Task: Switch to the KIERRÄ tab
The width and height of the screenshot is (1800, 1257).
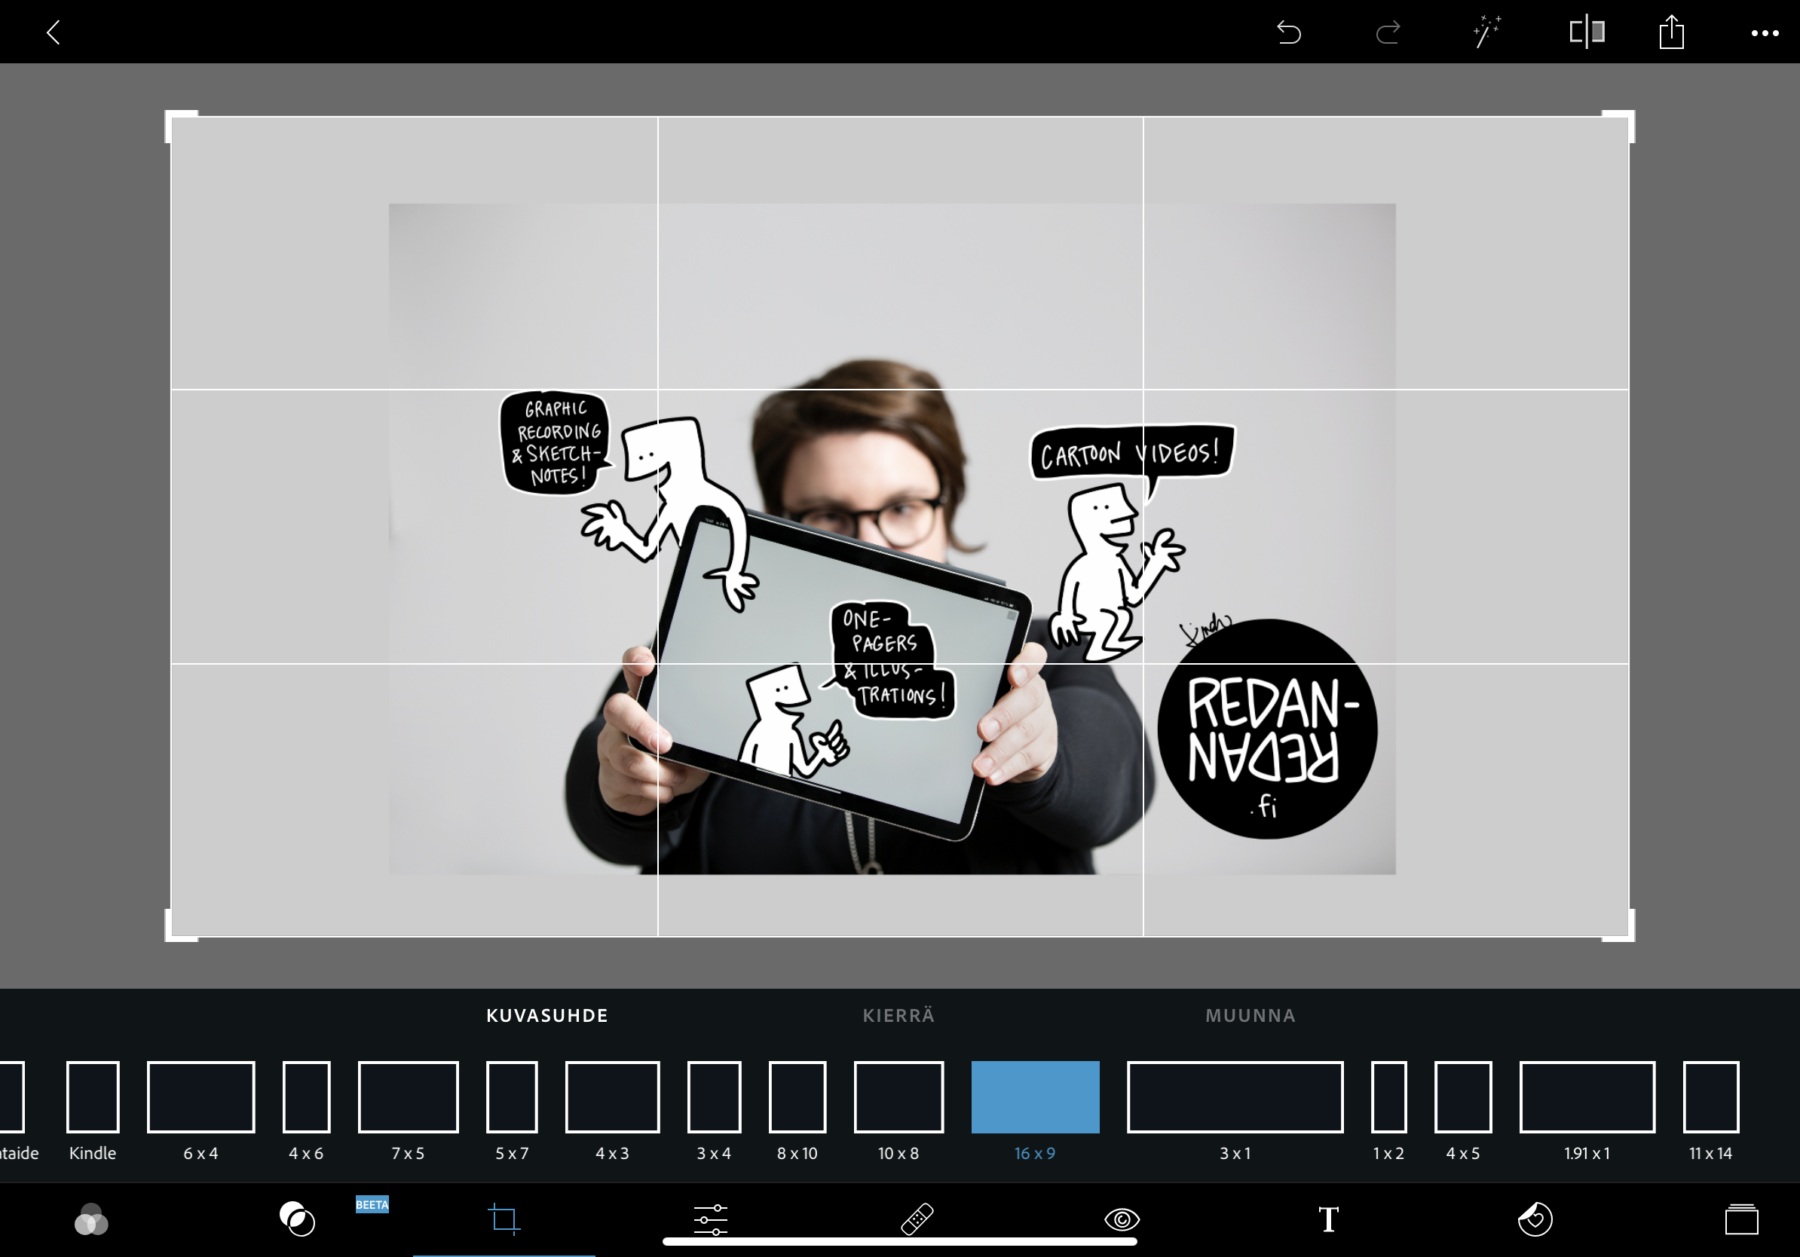Action: pos(899,1015)
